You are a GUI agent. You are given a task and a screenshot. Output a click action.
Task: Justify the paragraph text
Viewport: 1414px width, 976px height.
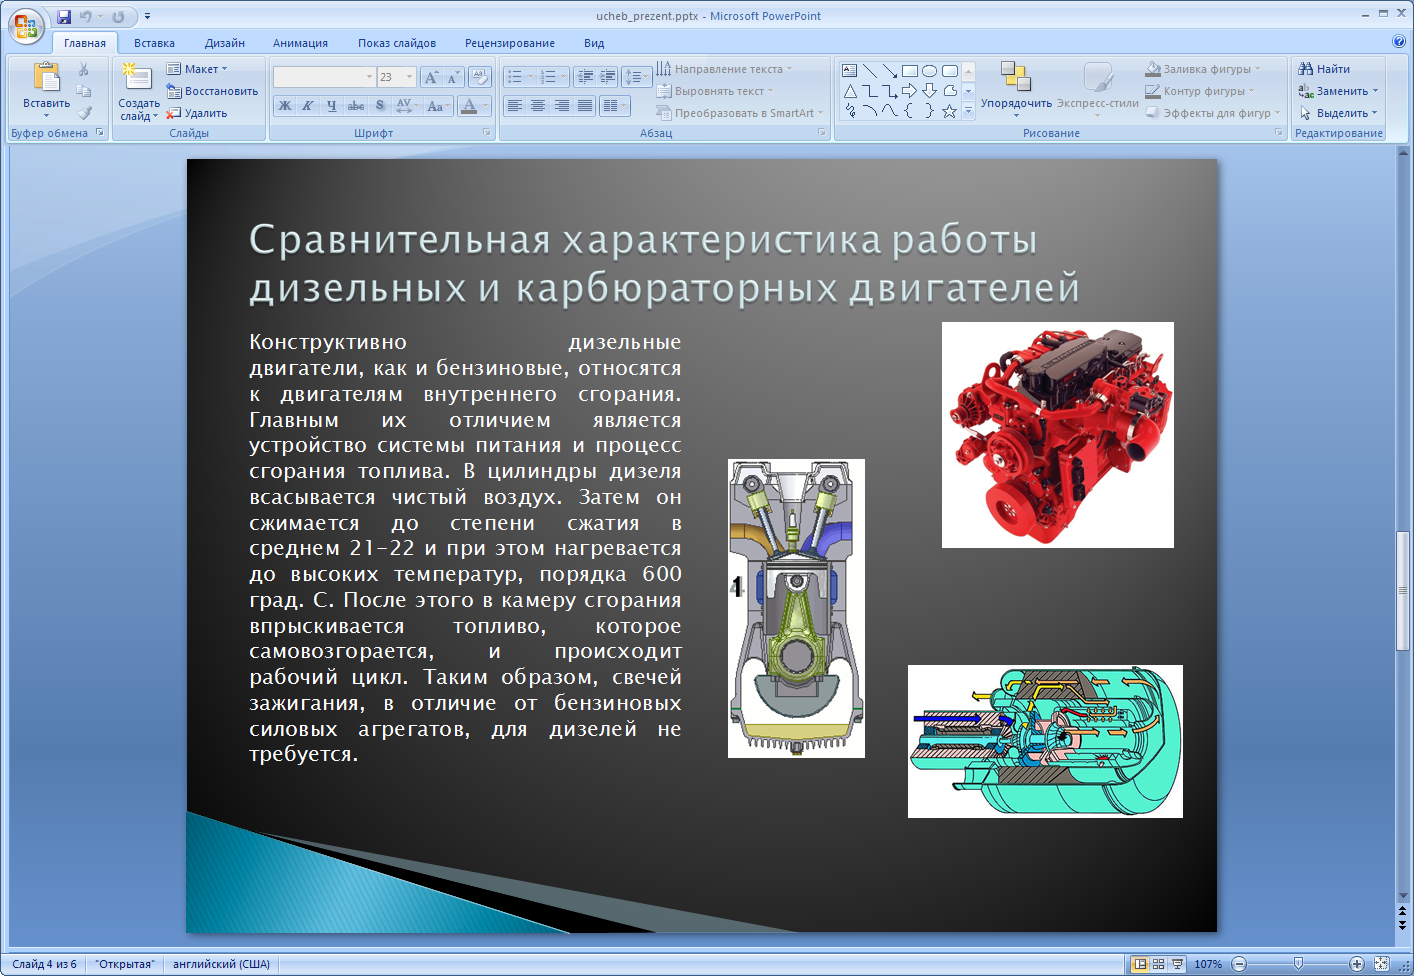tap(585, 105)
